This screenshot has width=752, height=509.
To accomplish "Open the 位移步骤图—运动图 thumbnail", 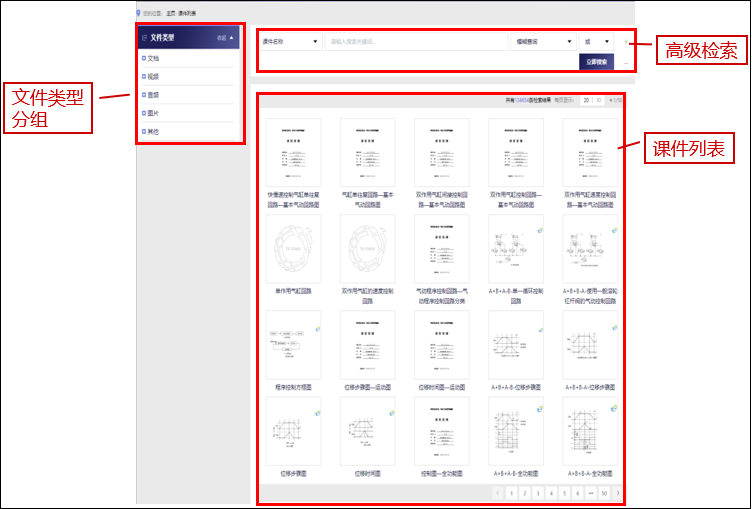I will click(x=367, y=344).
